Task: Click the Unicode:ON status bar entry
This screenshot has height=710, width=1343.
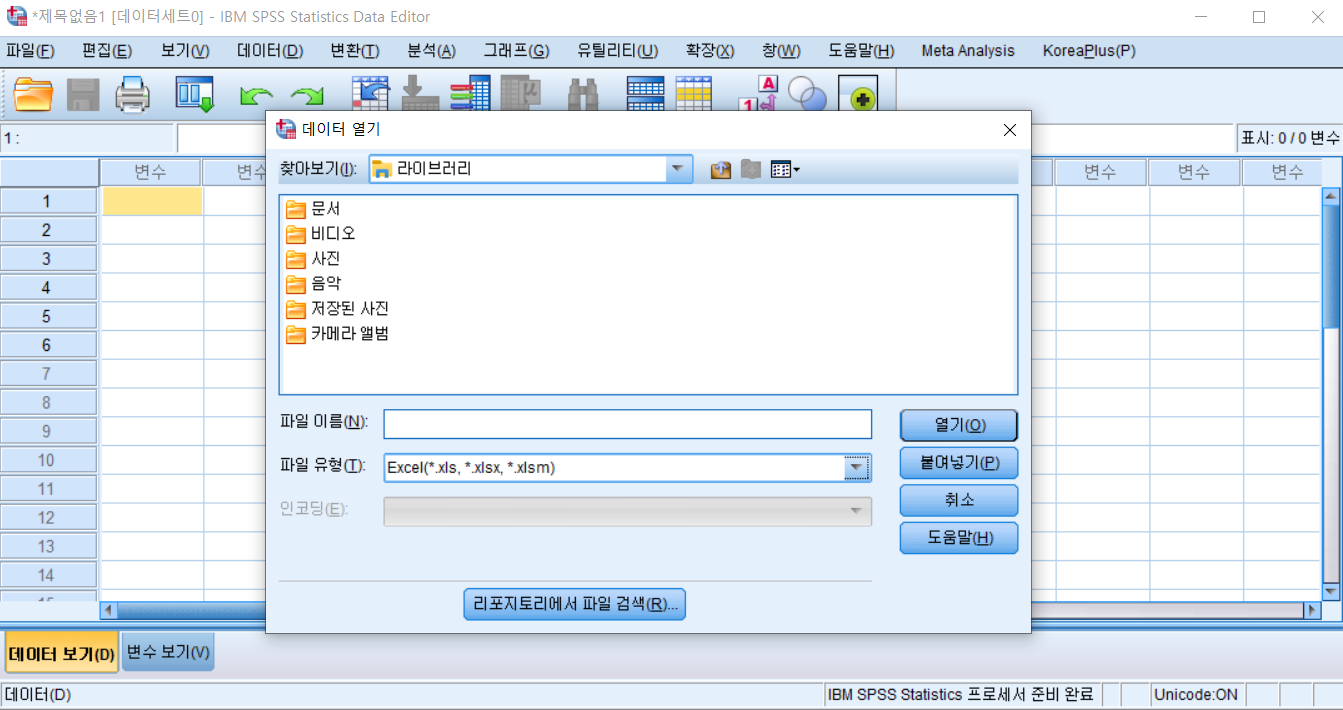Action: [1195, 694]
